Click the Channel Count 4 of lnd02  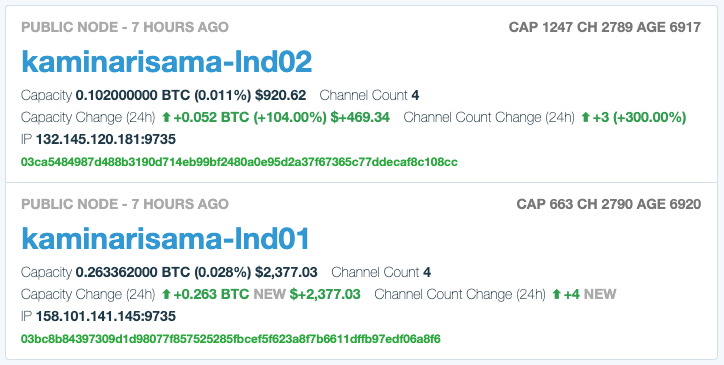tap(369, 96)
